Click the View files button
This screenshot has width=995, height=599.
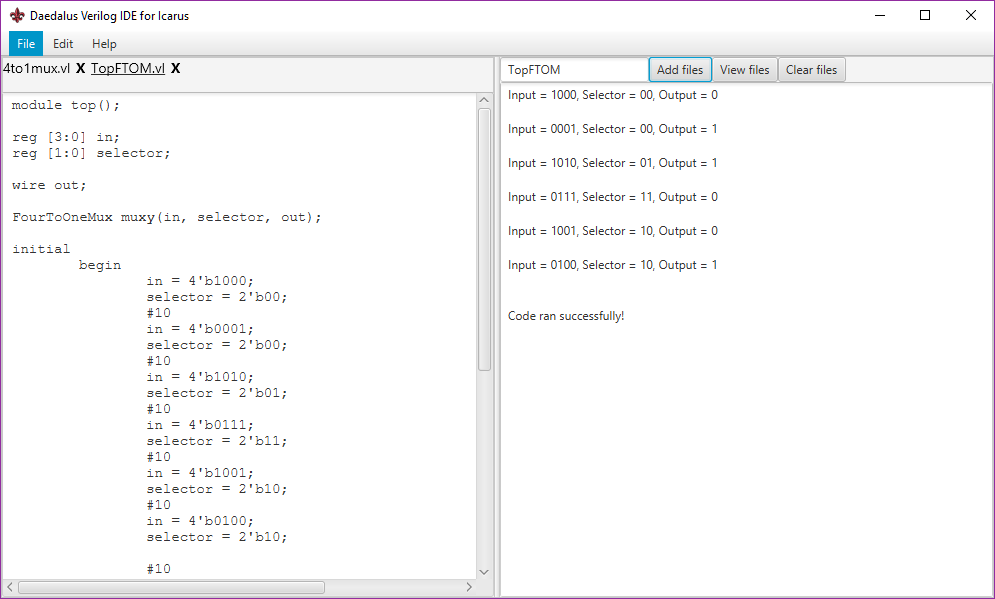(x=744, y=70)
